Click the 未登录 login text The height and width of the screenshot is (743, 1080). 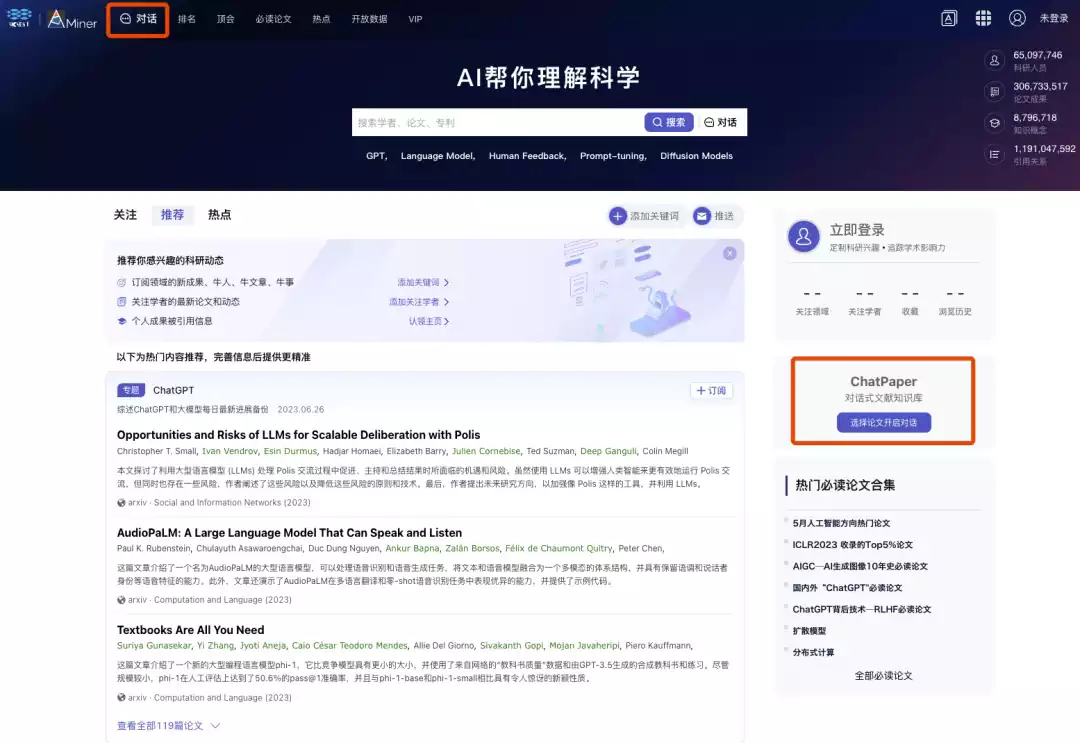[1054, 19]
